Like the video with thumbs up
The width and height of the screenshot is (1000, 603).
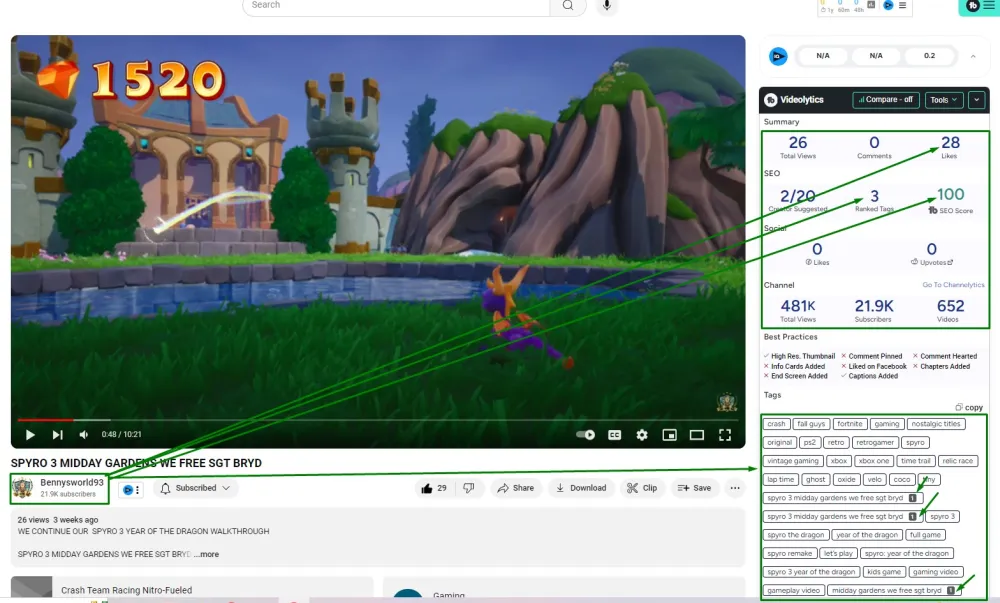coord(434,488)
